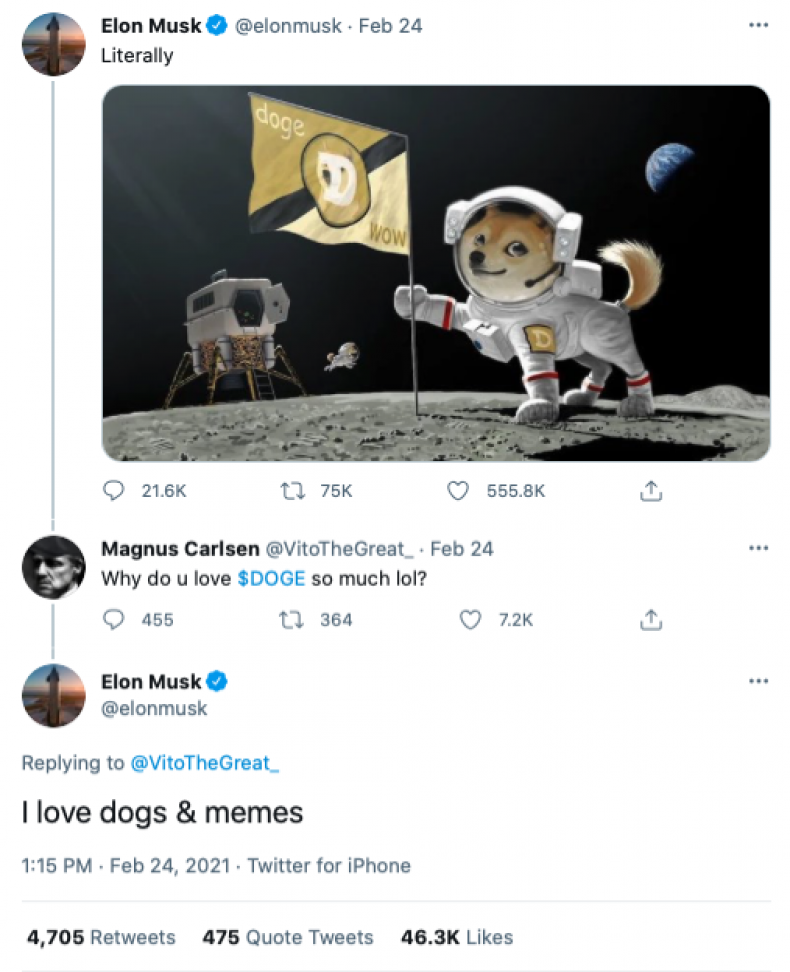
Task: Open the @VitoTheGreat_ mention link
Action: click(205, 763)
